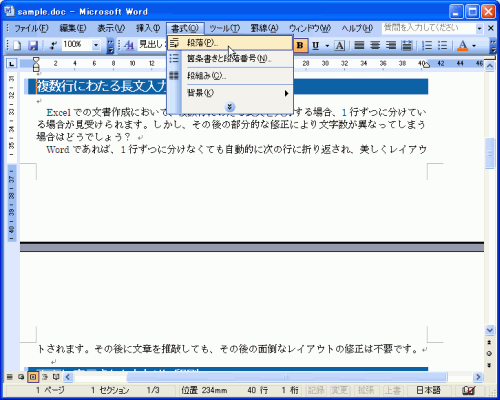Click the Character Border (A) icon
500x400 pixels.
[339, 45]
